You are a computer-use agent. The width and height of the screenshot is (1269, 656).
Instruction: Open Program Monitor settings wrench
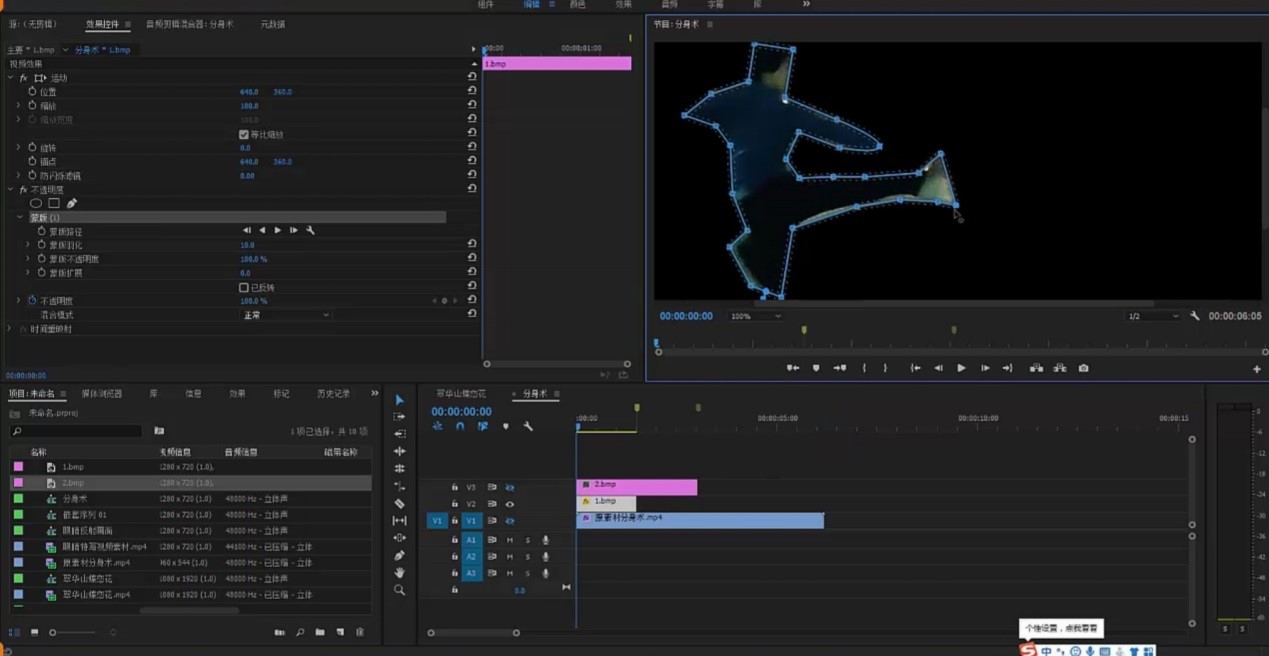(1194, 316)
